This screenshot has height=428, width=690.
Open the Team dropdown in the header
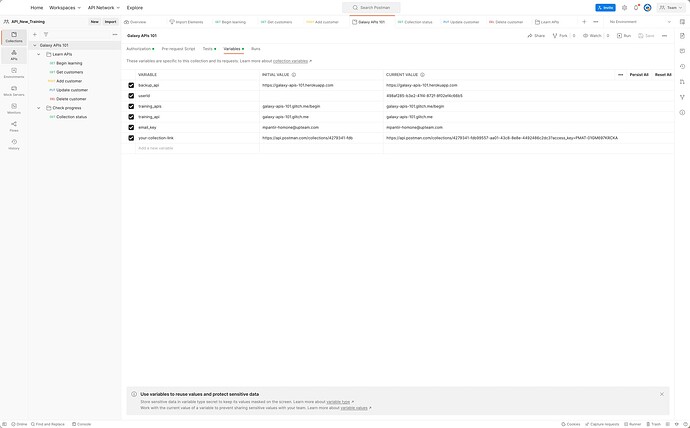[671, 8]
